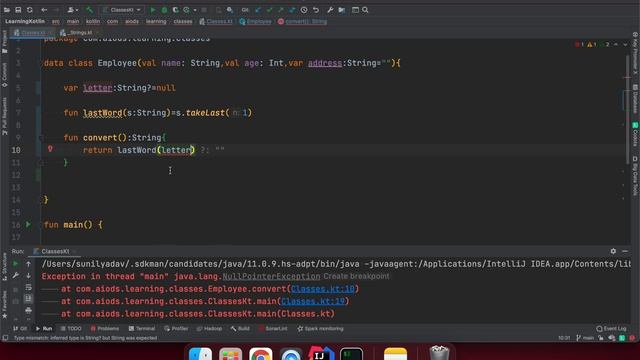Click the Stop process toolbar icon
This screenshot has height=360, width=640.
coord(204,10)
